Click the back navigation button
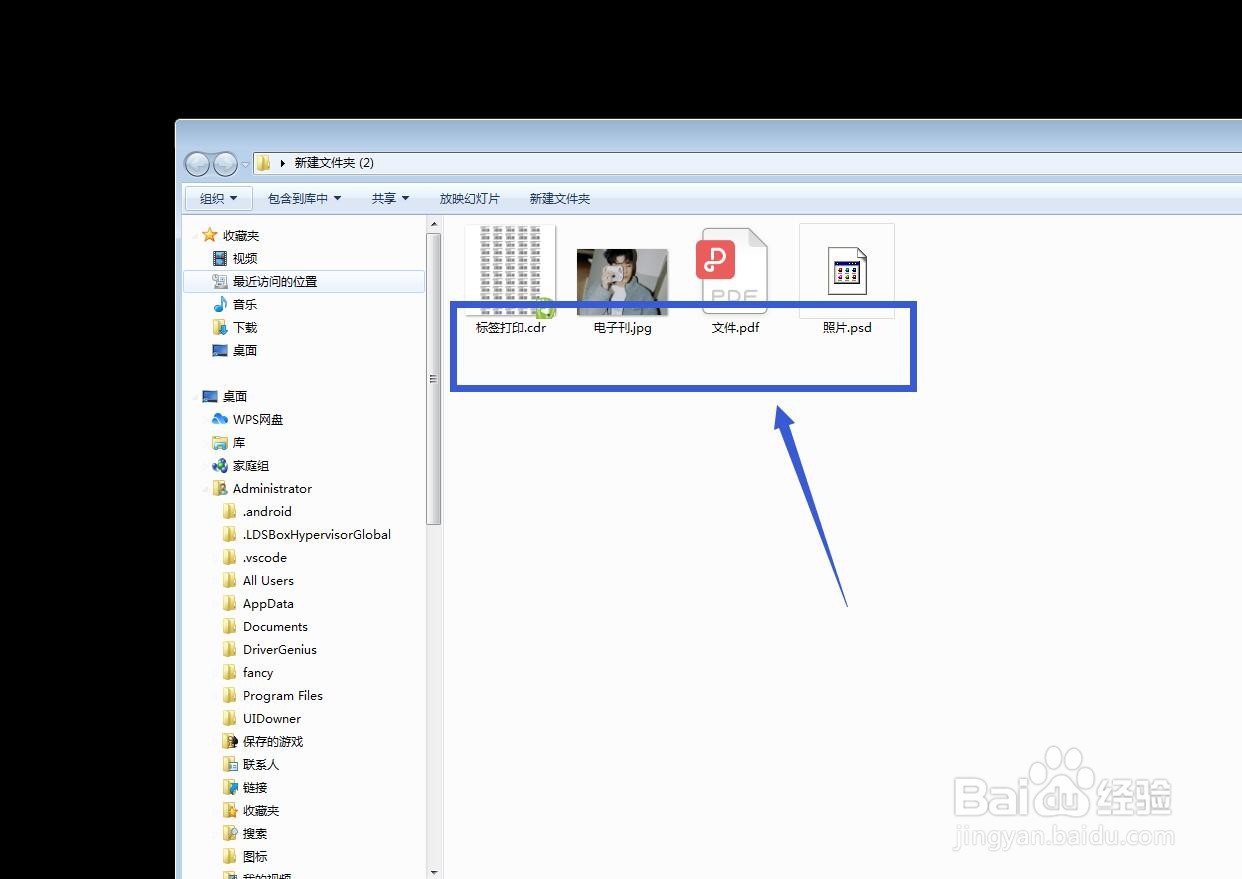The width and height of the screenshot is (1242, 879). point(197,163)
